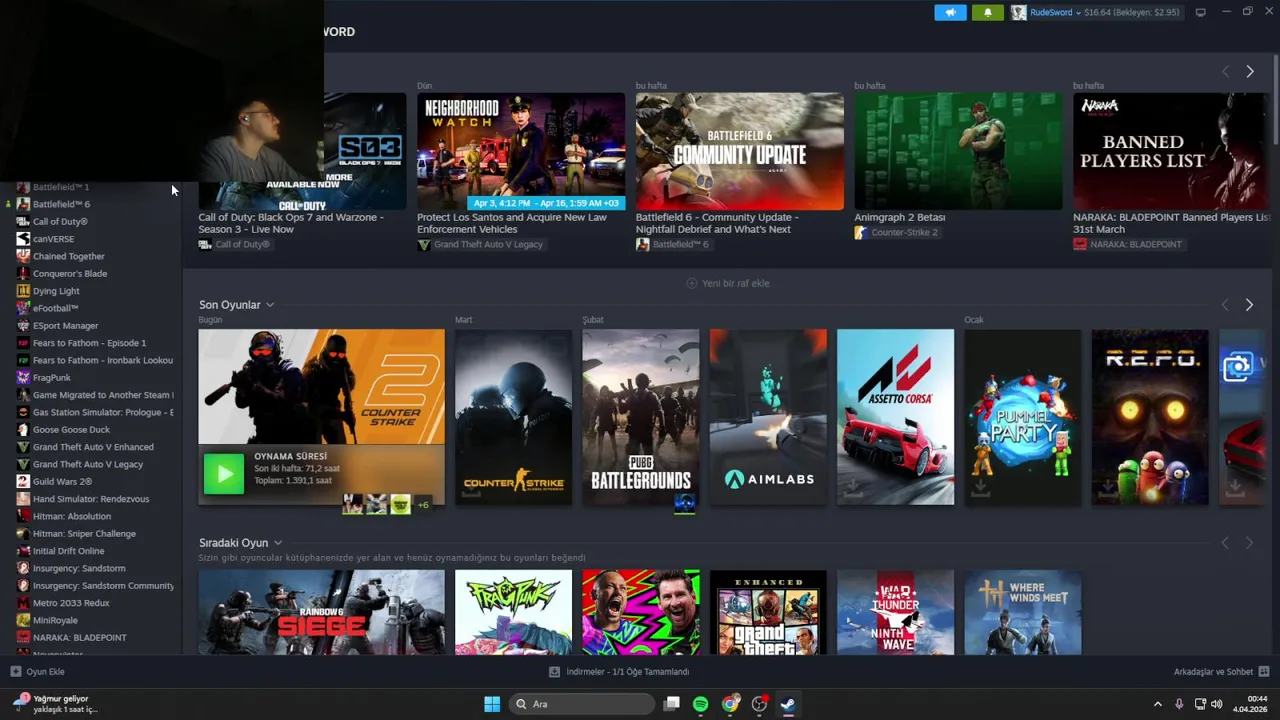This screenshot has height=720, width=1280.
Task: Click the FragPunk icon in the library list
Action: pyautogui.click(x=23, y=377)
